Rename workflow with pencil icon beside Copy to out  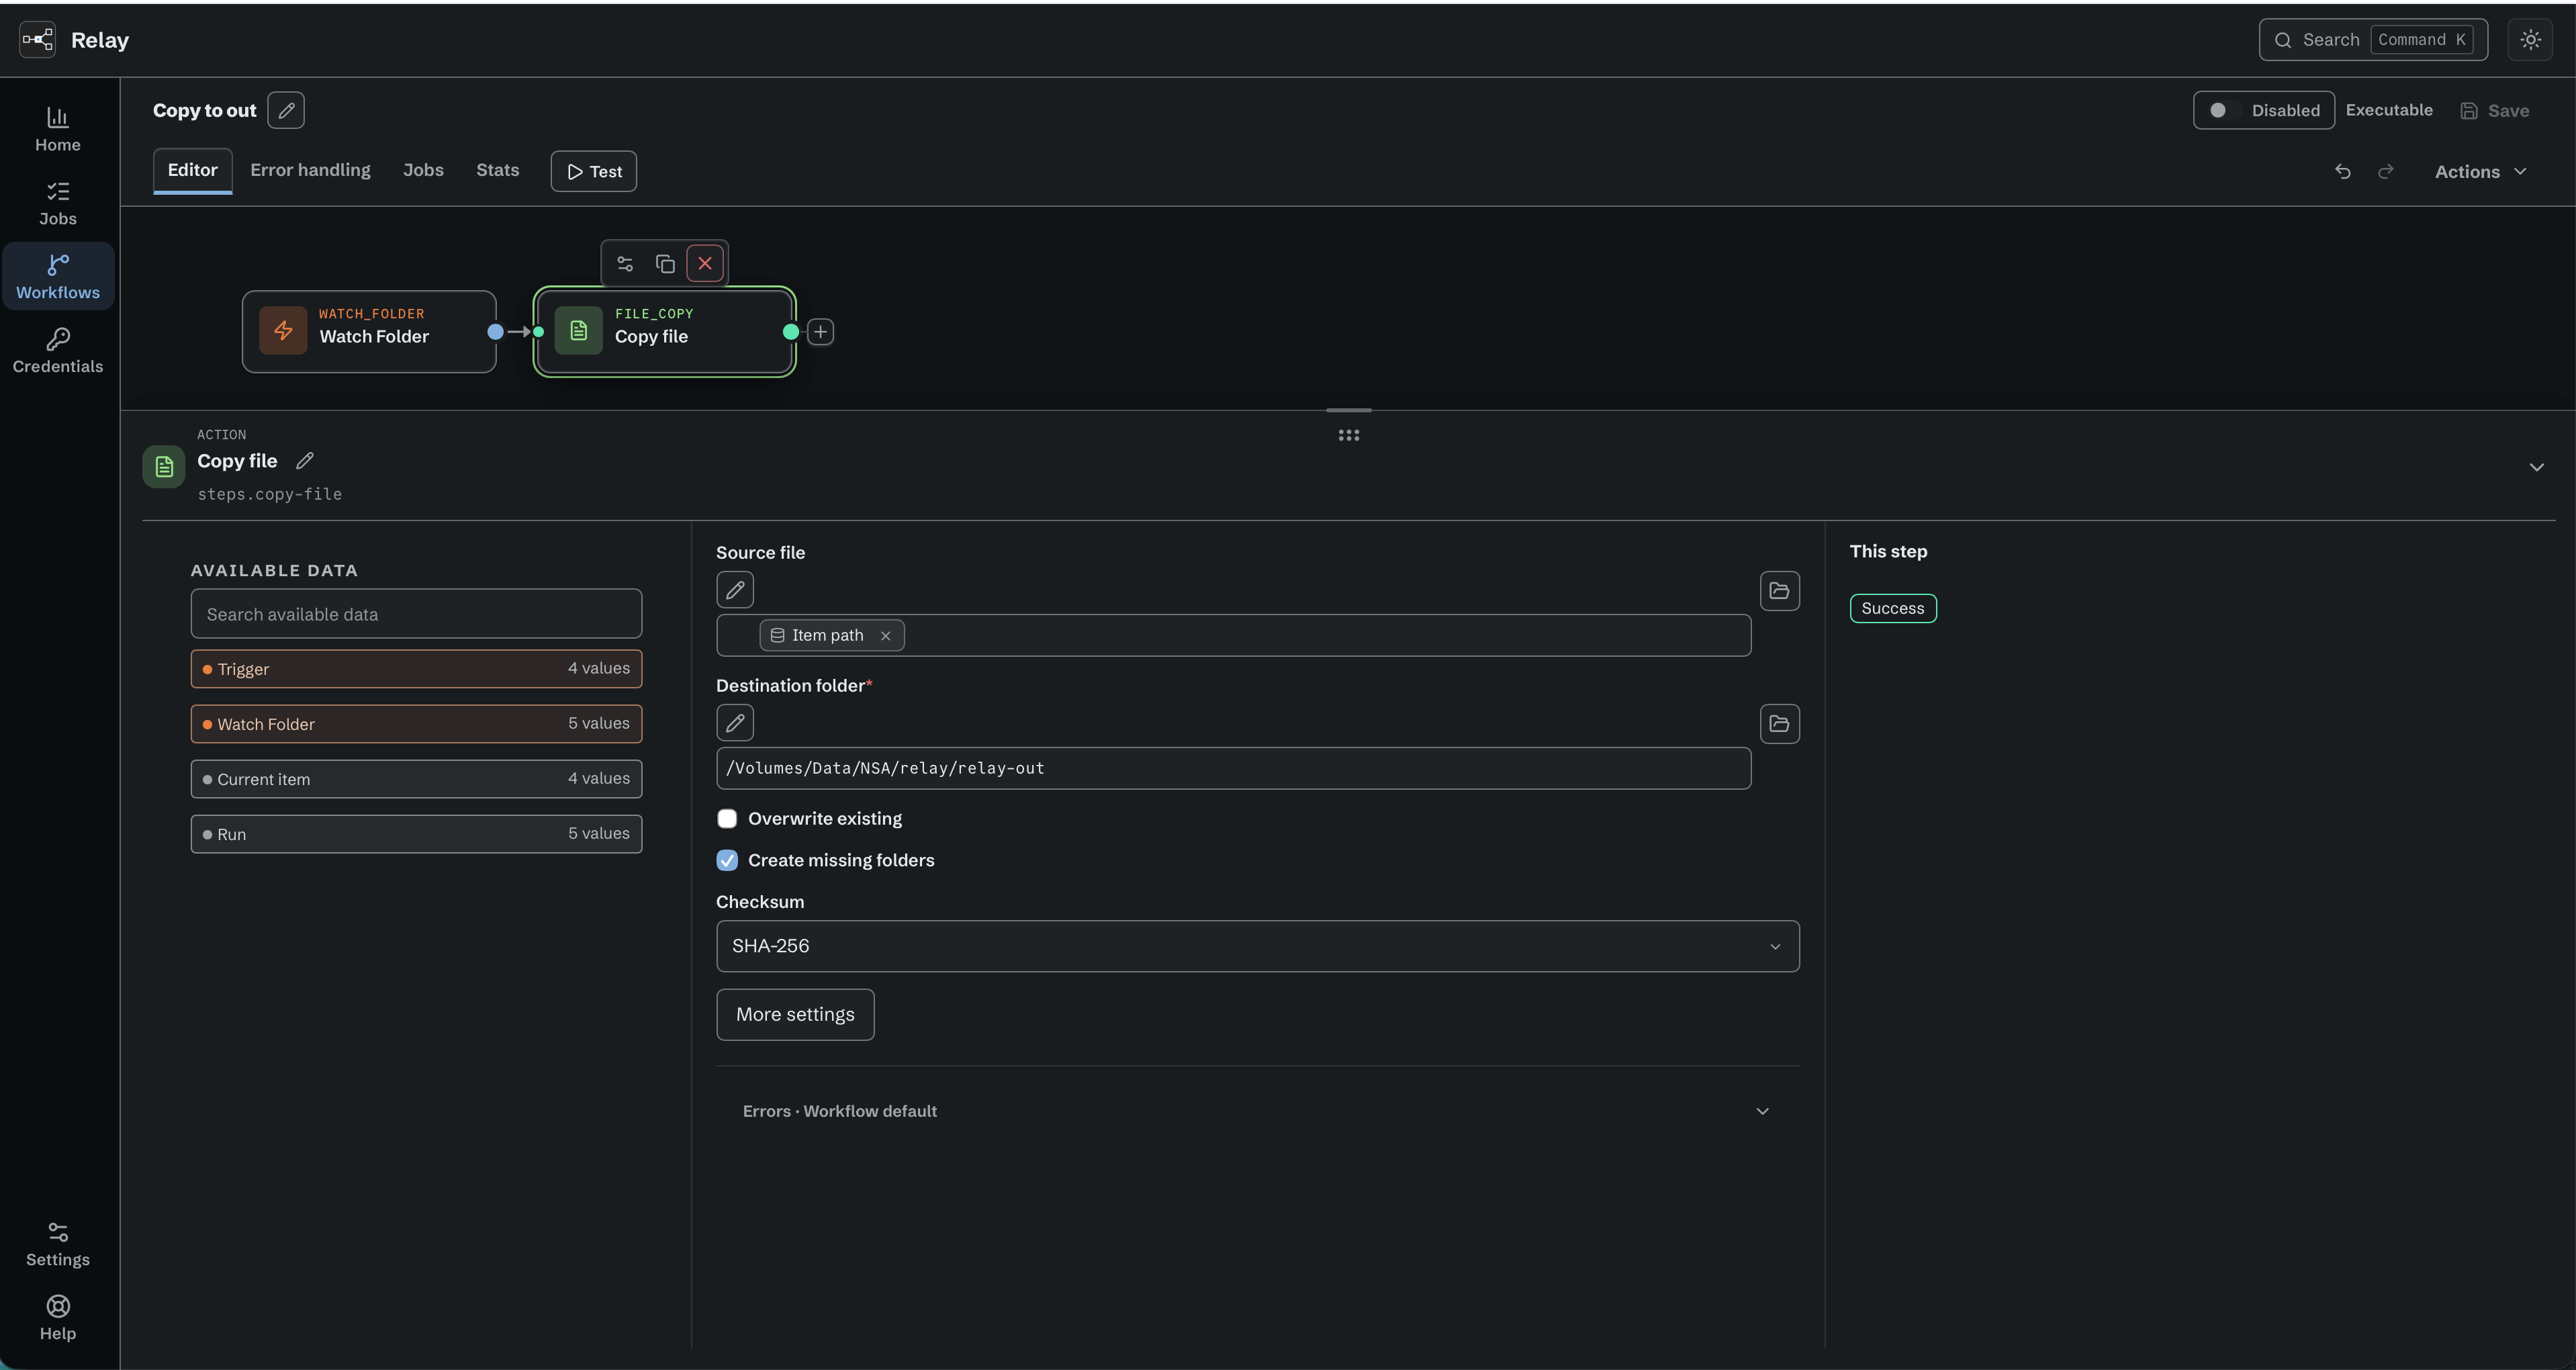pyautogui.click(x=286, y=111)
